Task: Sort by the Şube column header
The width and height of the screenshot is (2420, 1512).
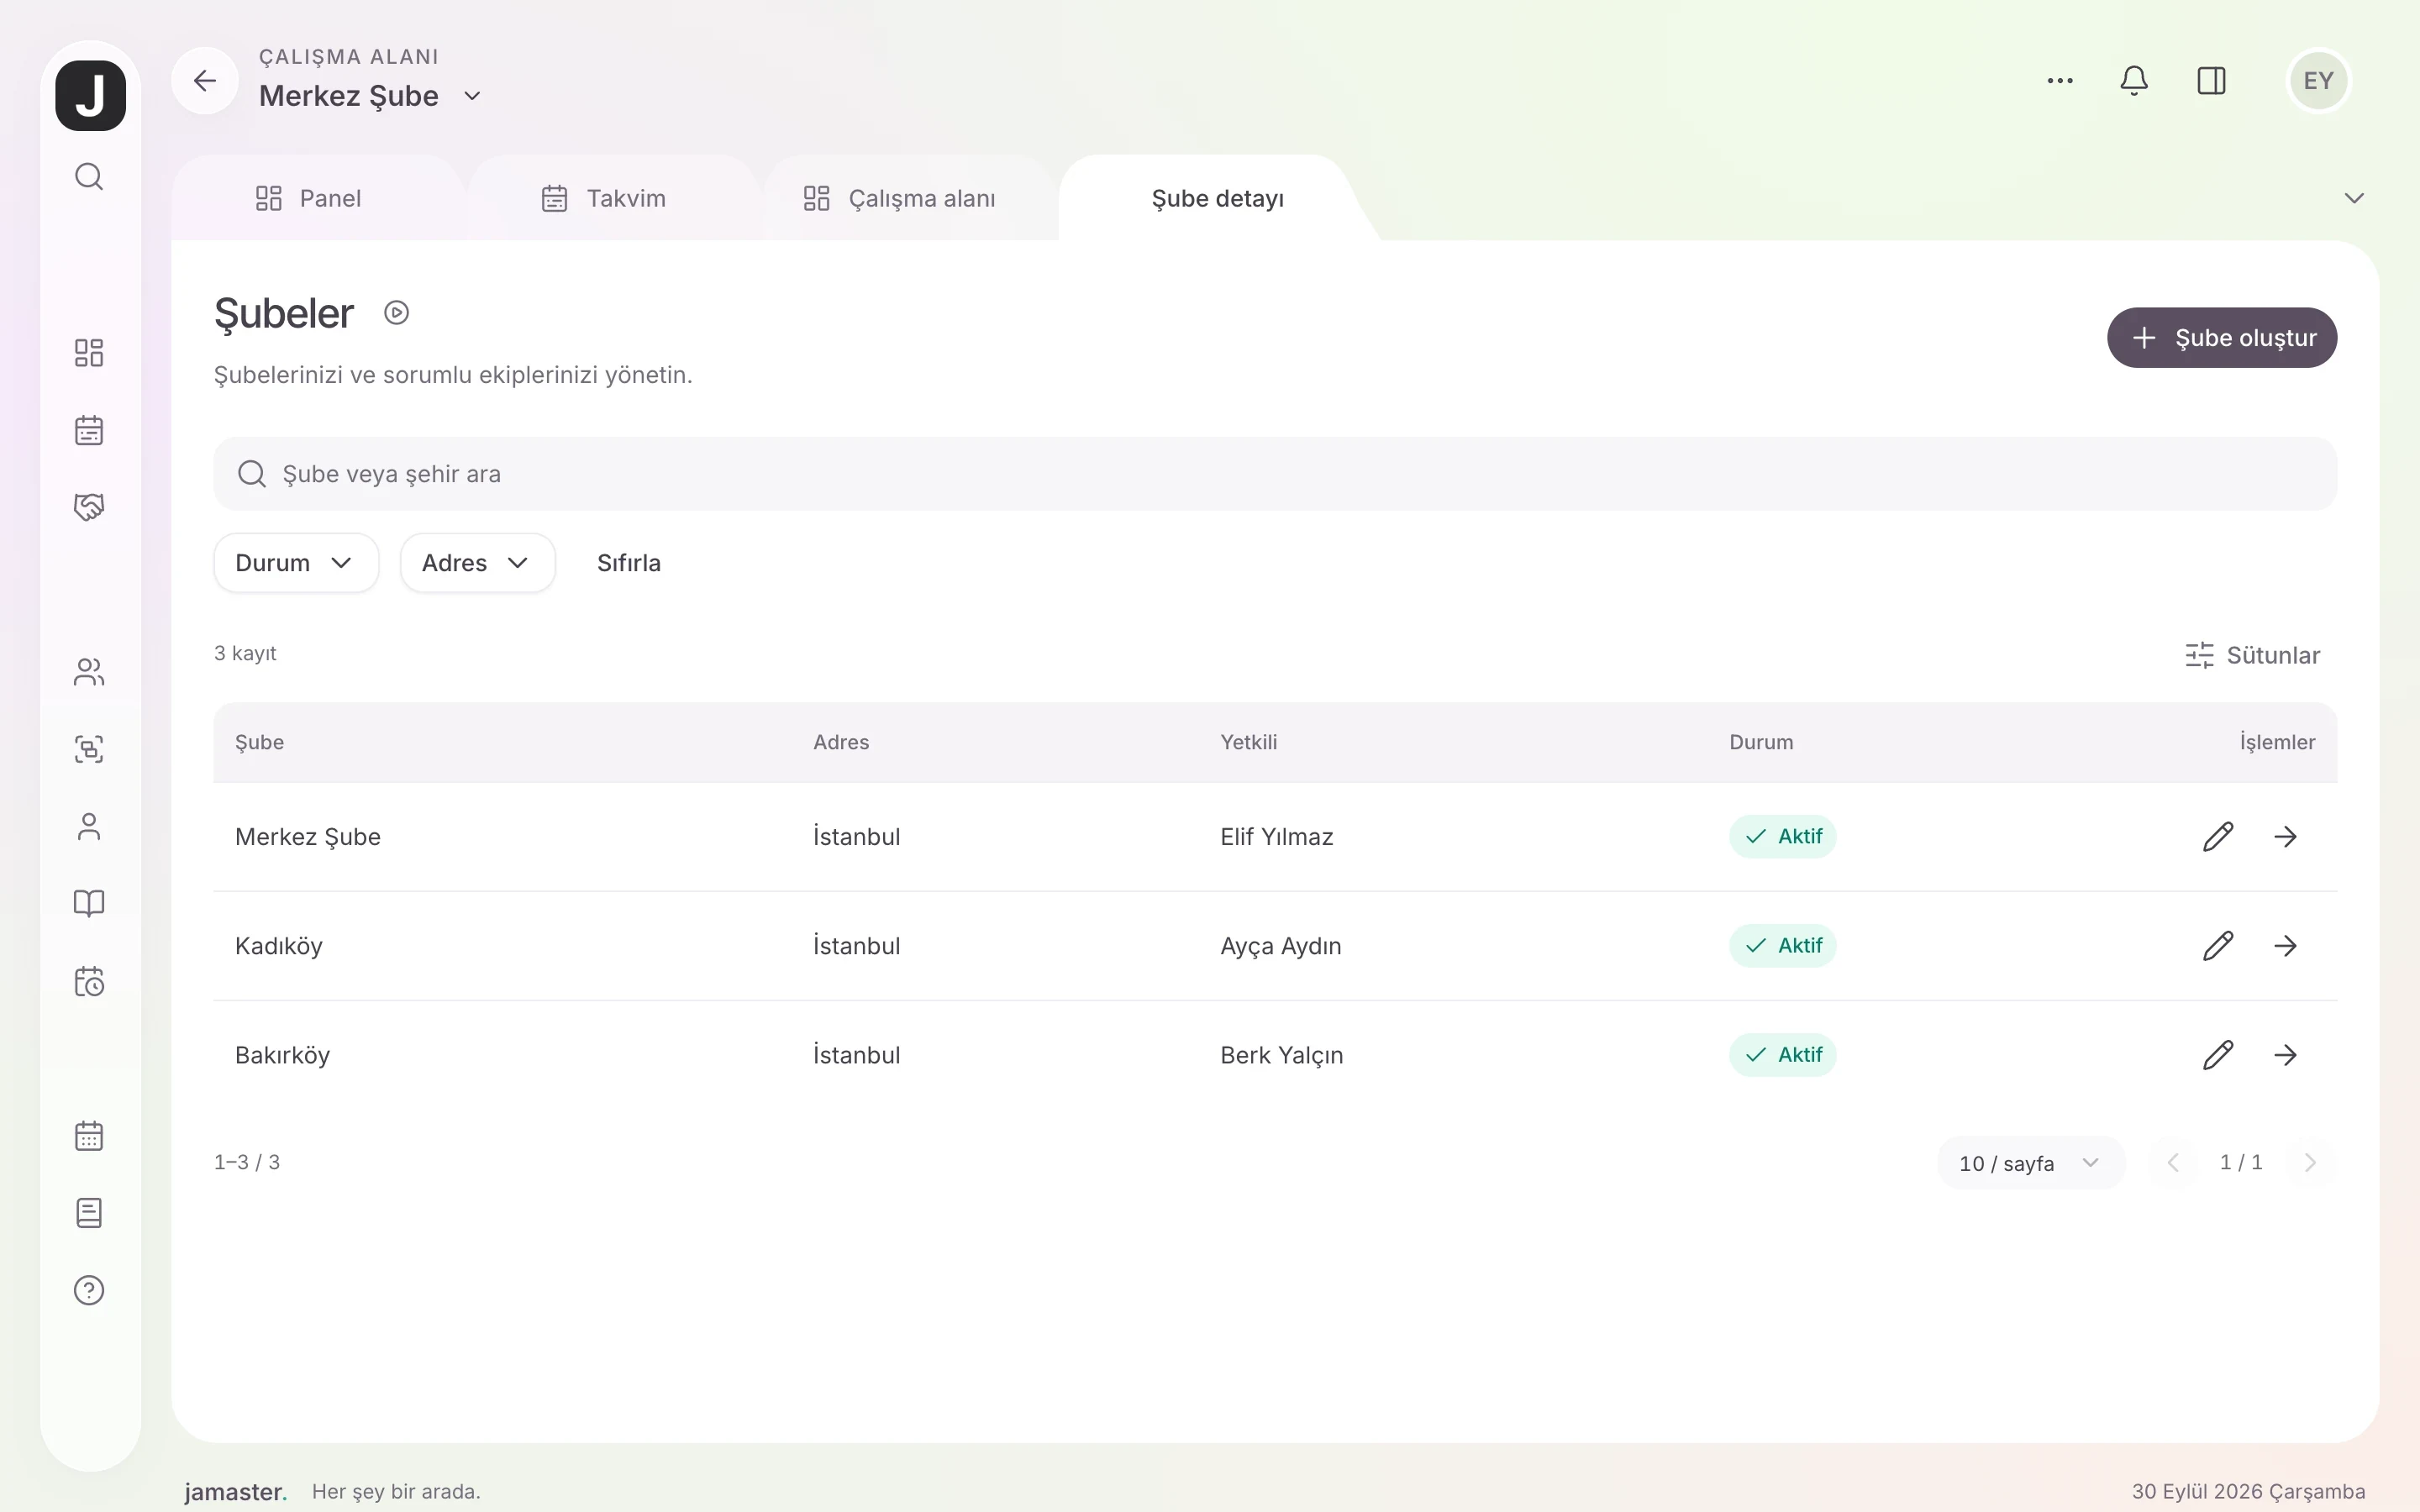Action: 260,743
